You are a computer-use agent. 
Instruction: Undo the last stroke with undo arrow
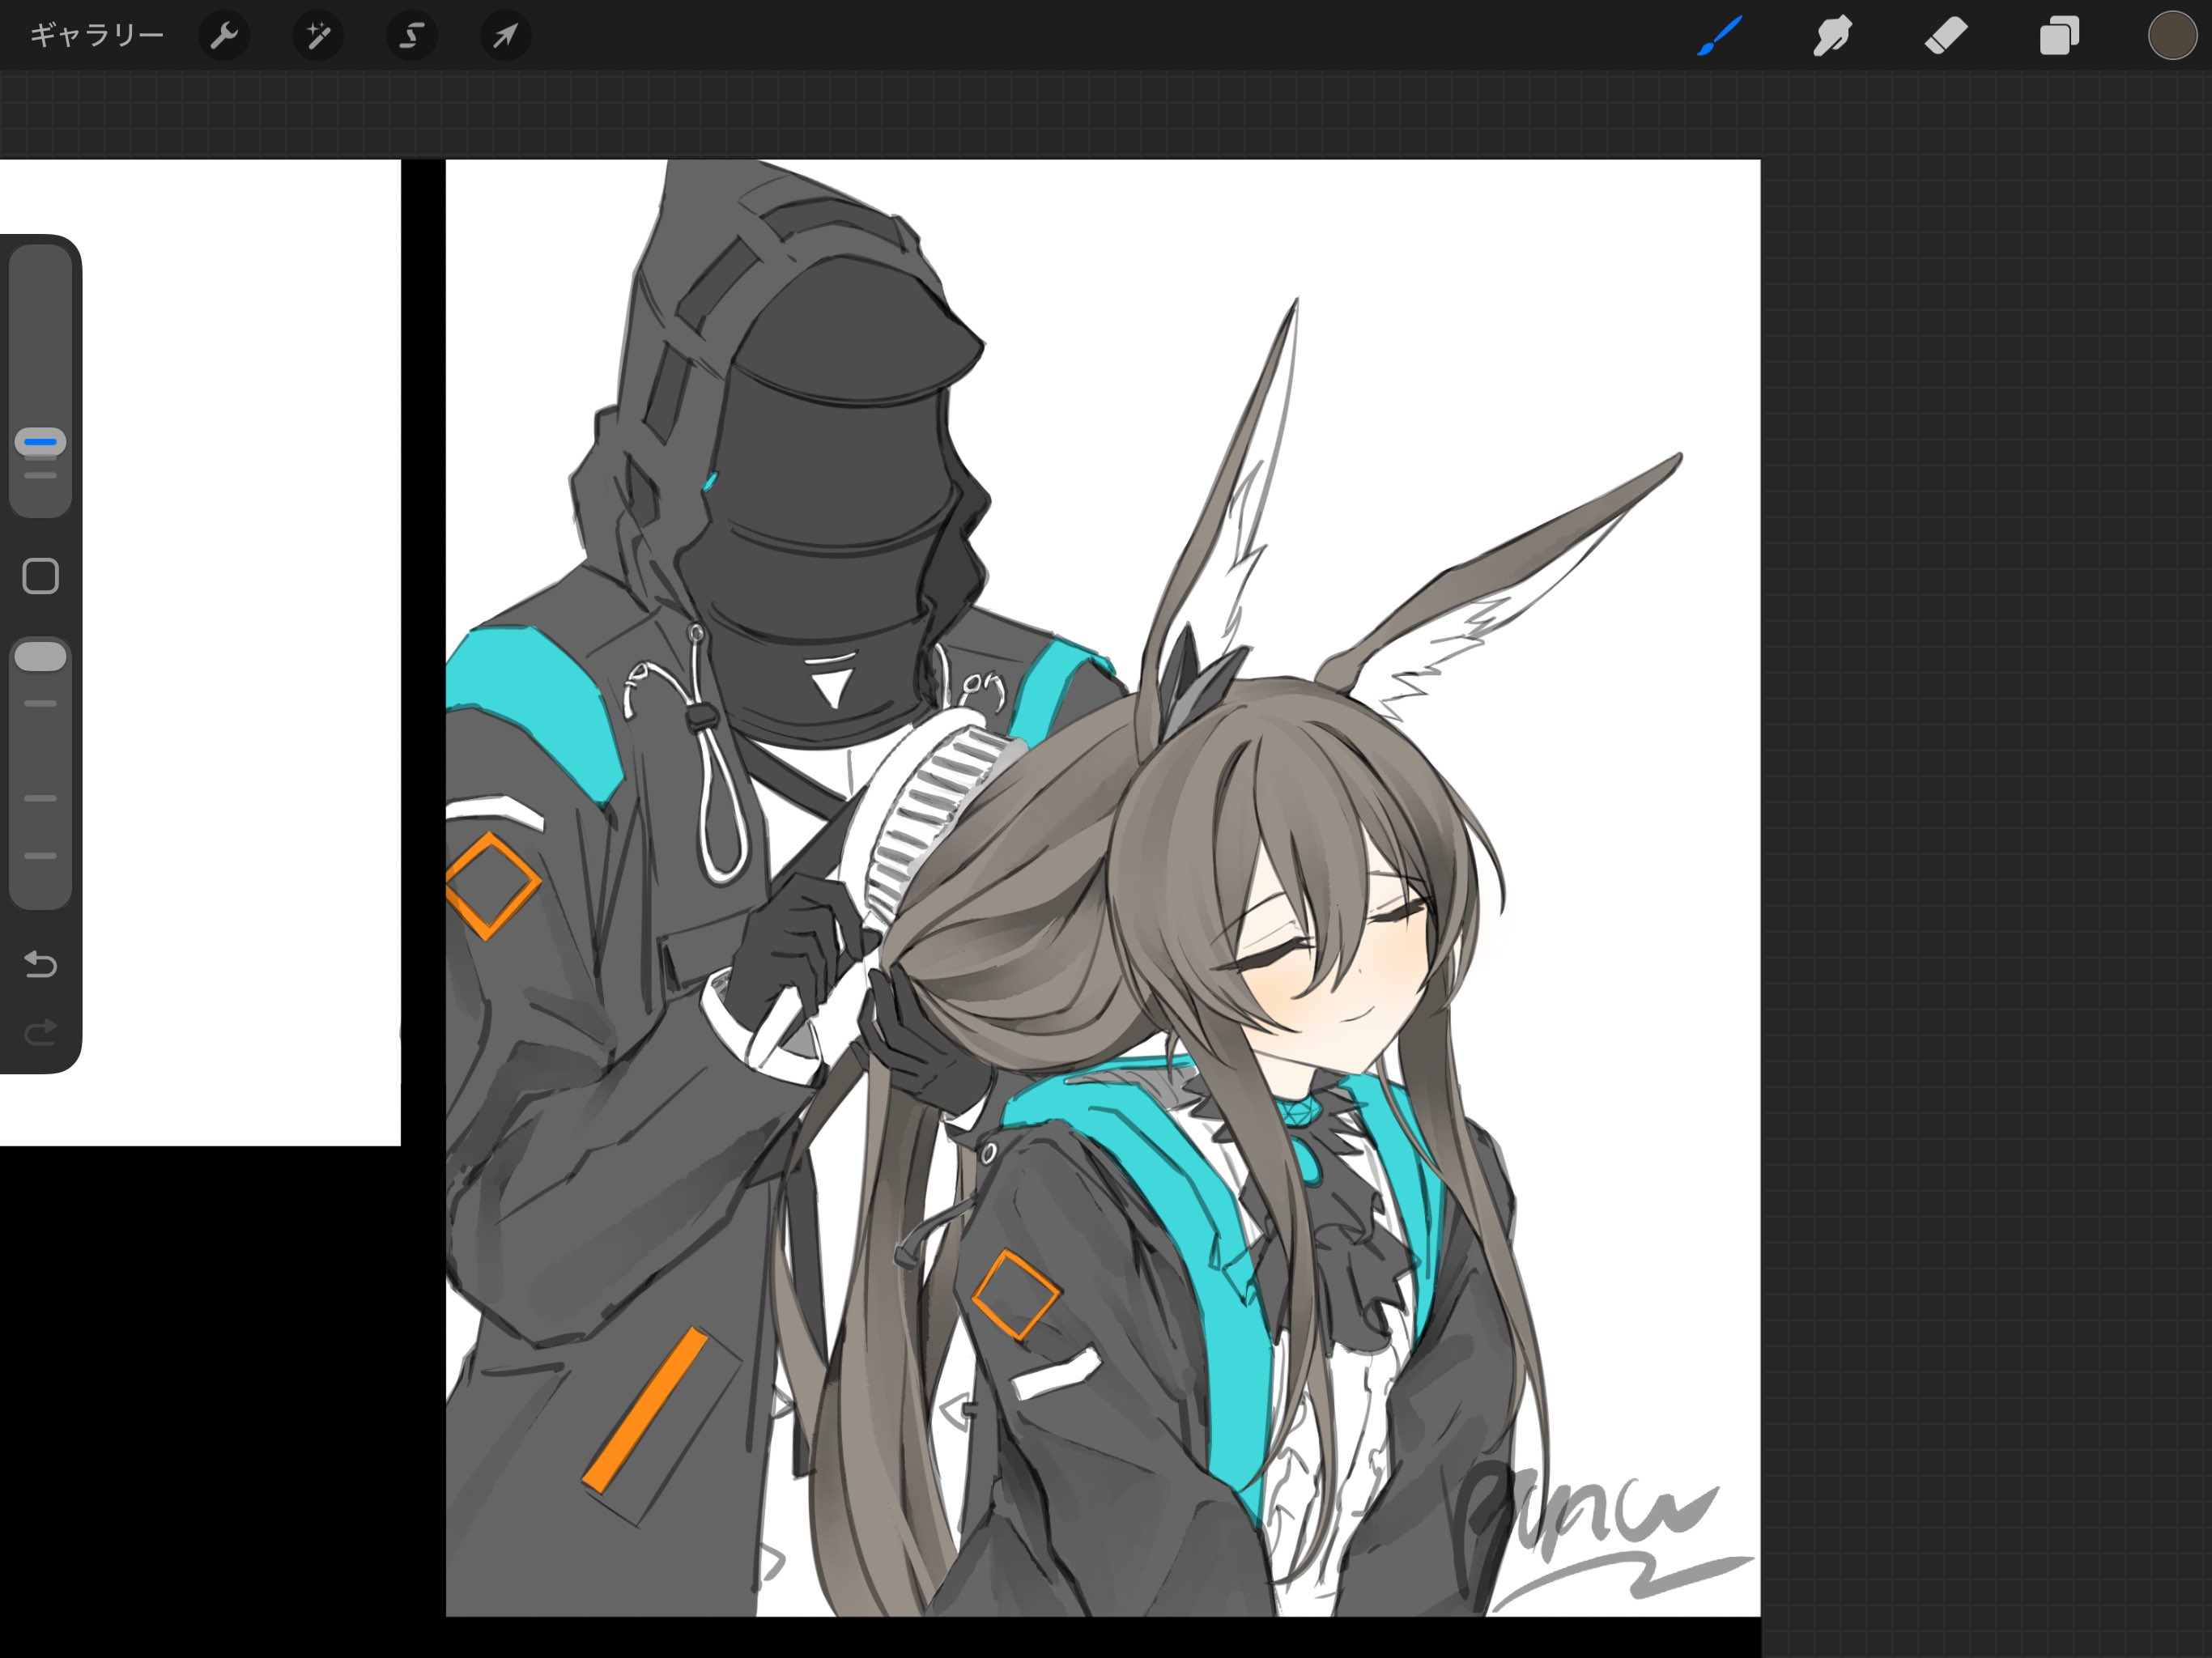point(40,964)
